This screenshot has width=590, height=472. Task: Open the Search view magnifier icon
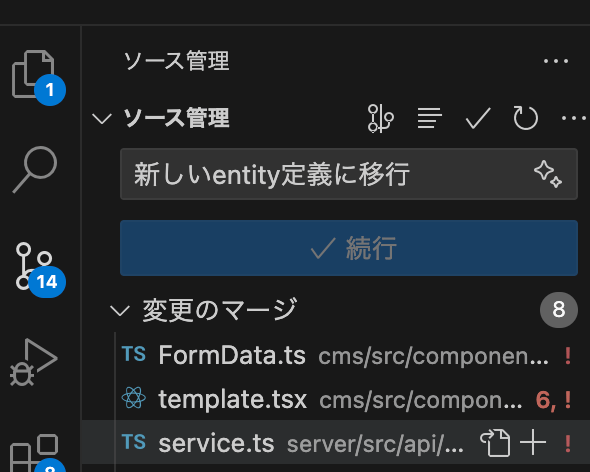pyautogui.click(x=35, y=169)
